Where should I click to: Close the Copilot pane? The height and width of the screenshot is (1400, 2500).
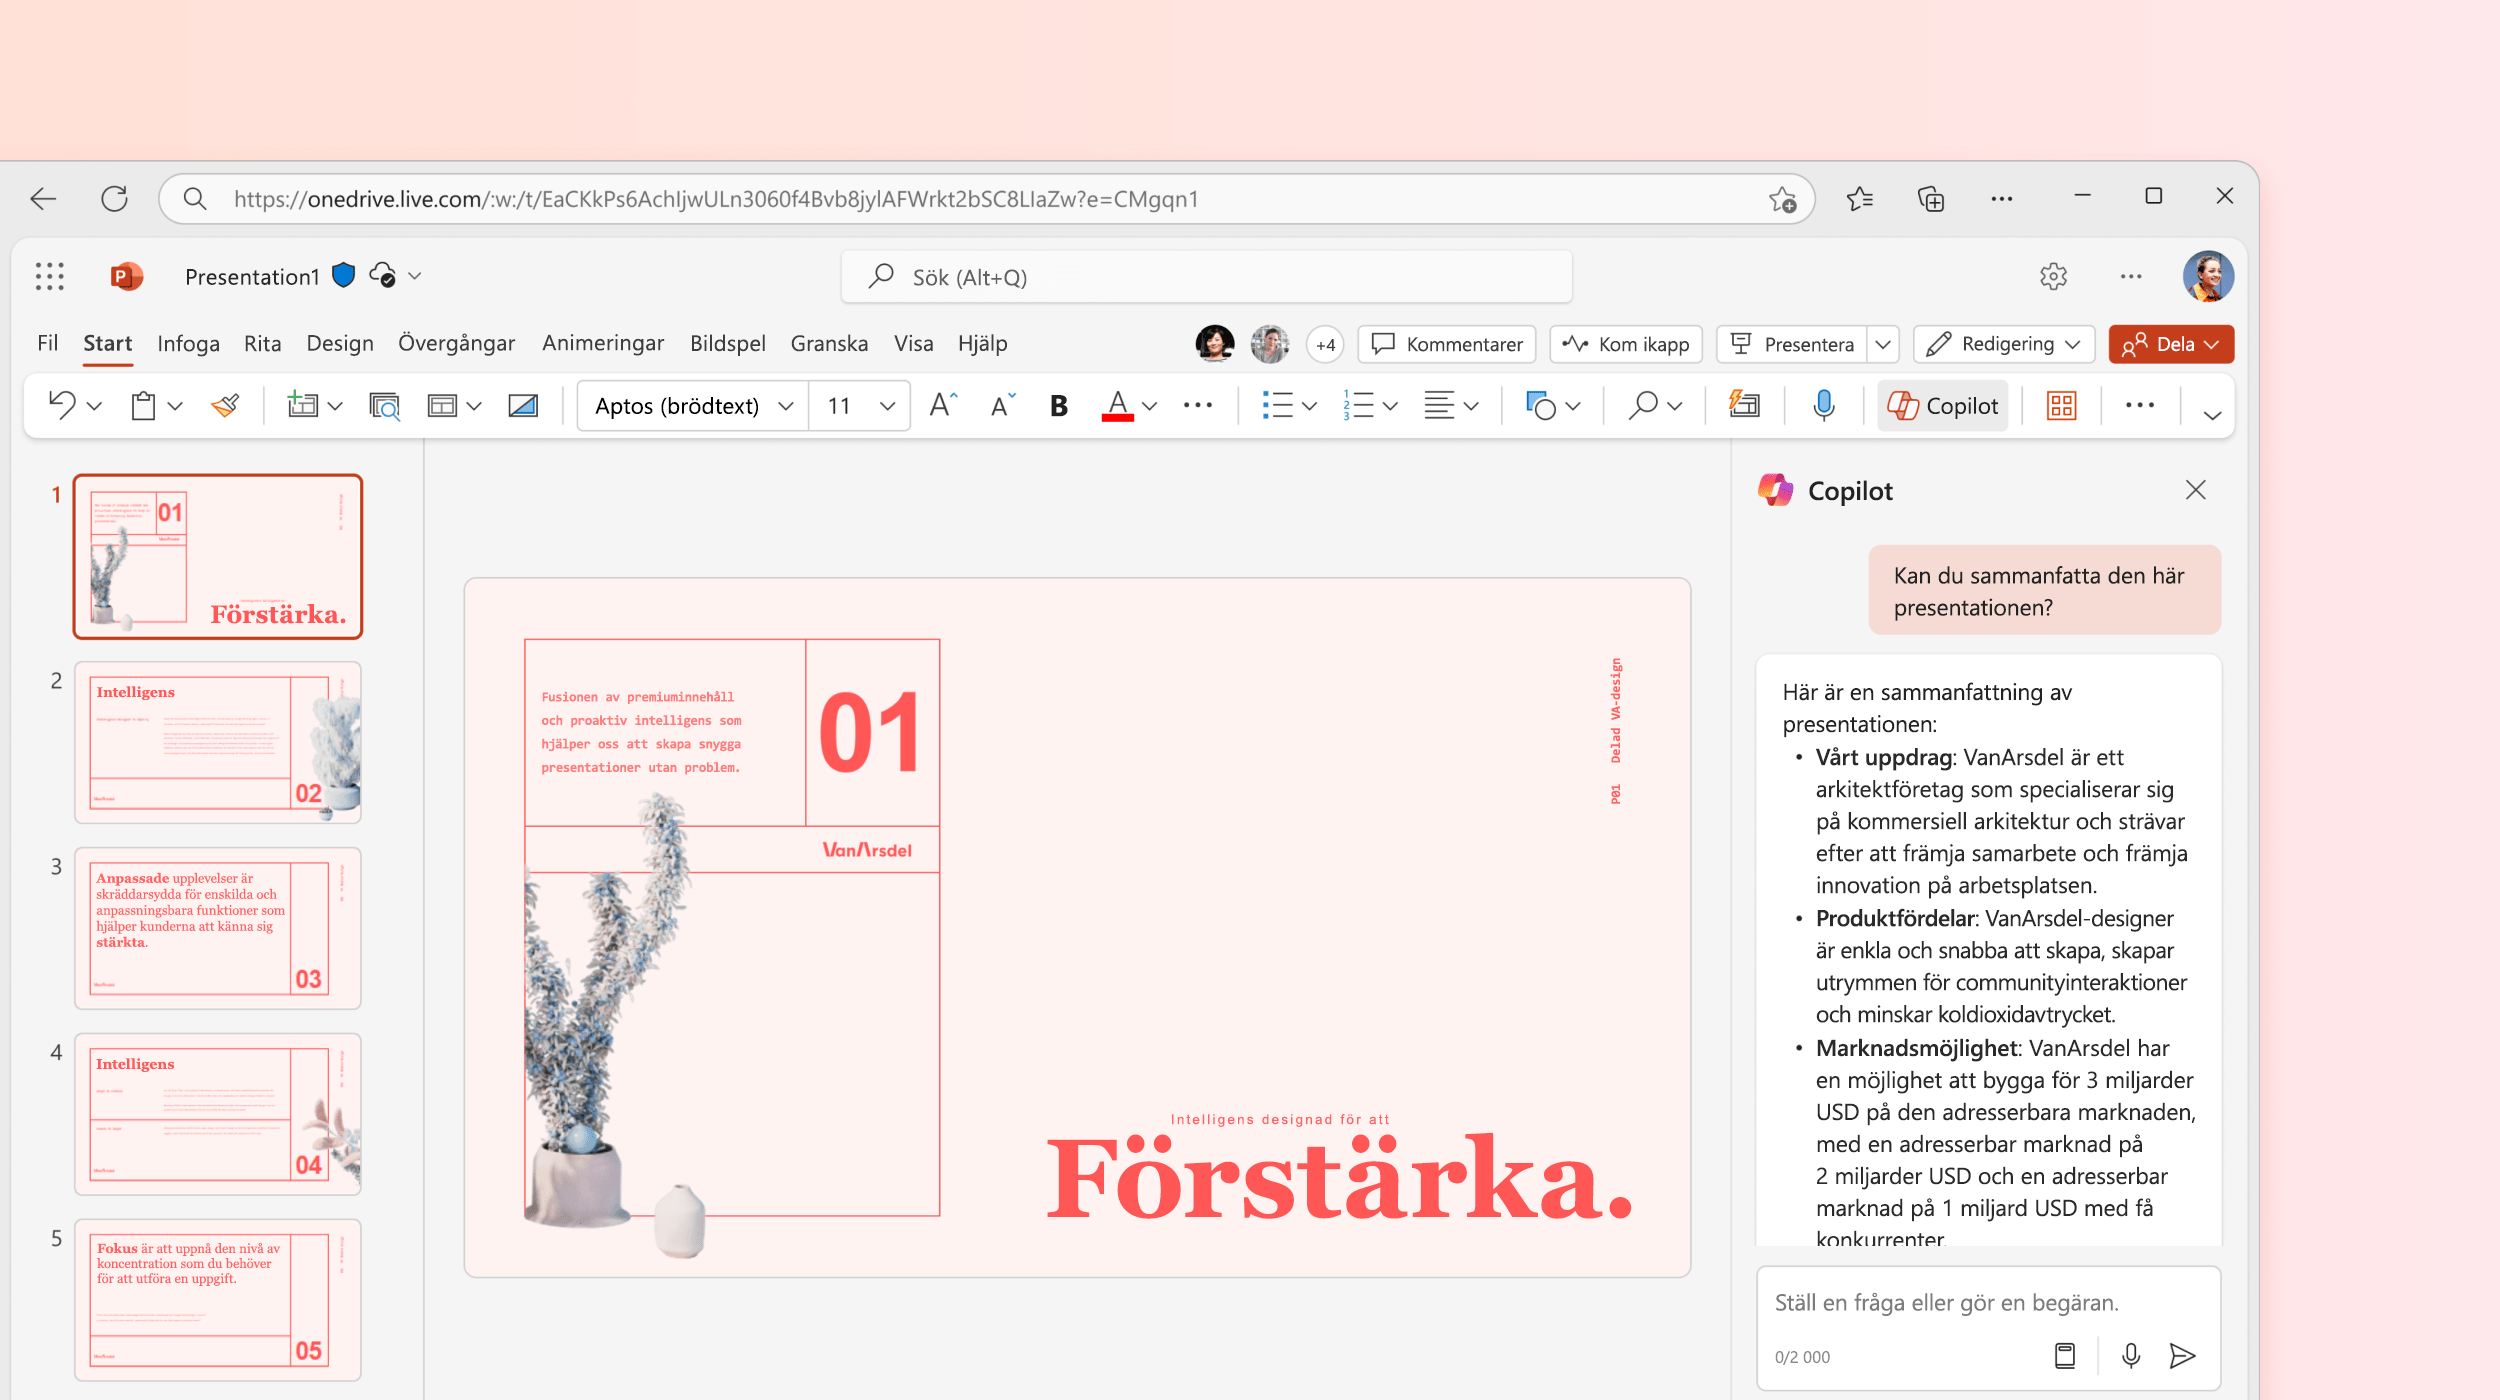coord(2196,490)
